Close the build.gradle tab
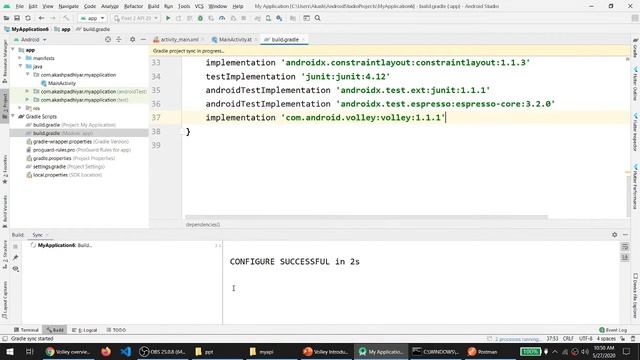640x360 pixels. 303,40
